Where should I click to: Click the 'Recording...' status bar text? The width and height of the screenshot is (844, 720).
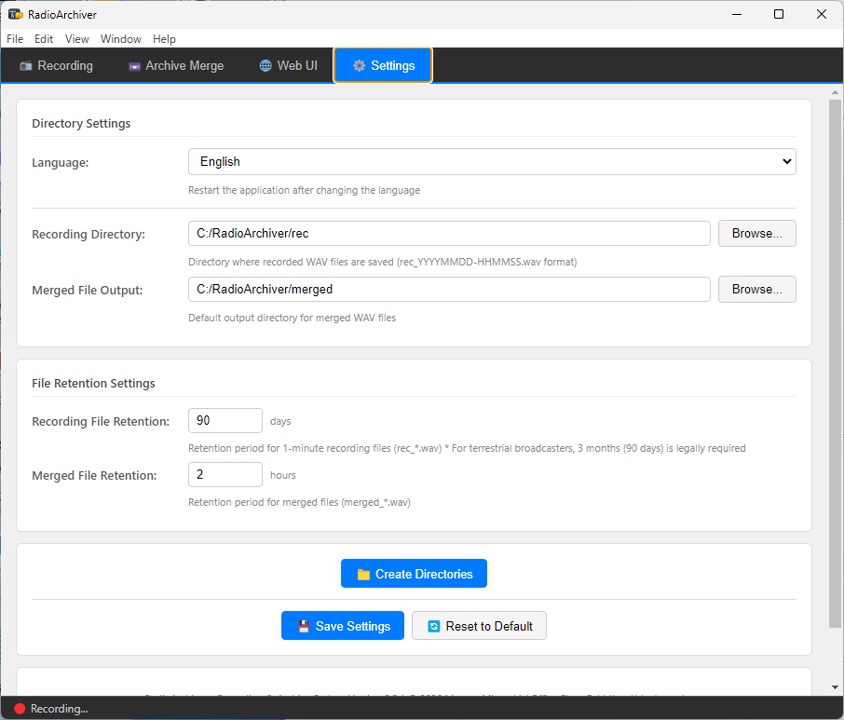point(59,709)
